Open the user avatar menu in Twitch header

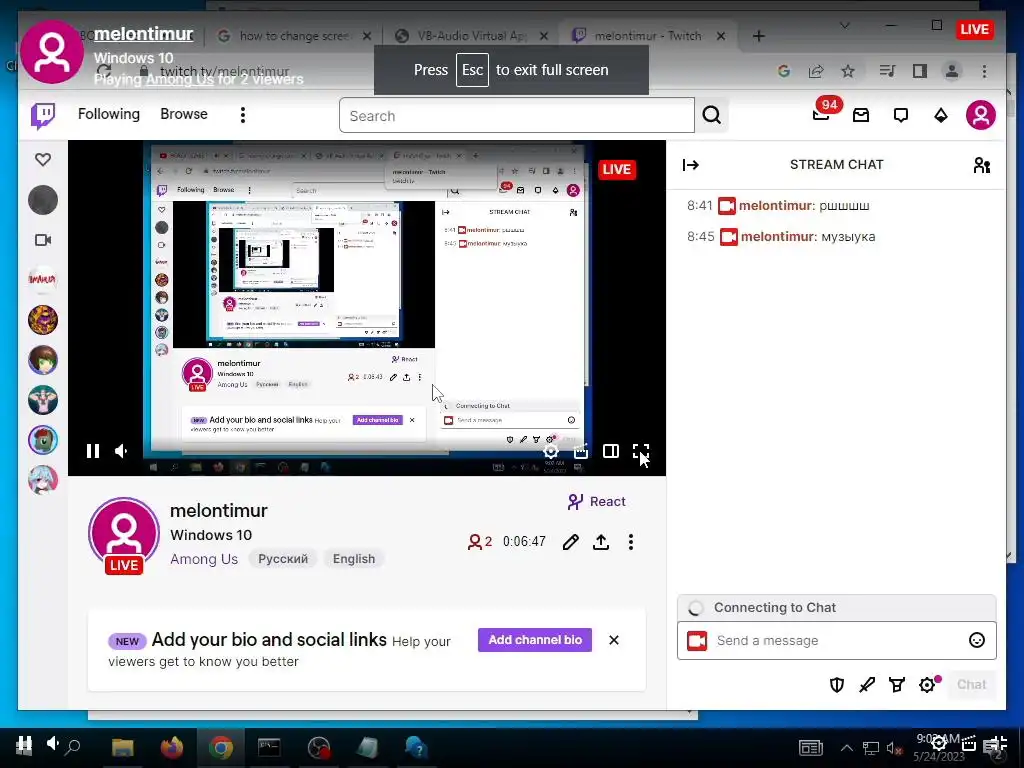tap(980, 115)
